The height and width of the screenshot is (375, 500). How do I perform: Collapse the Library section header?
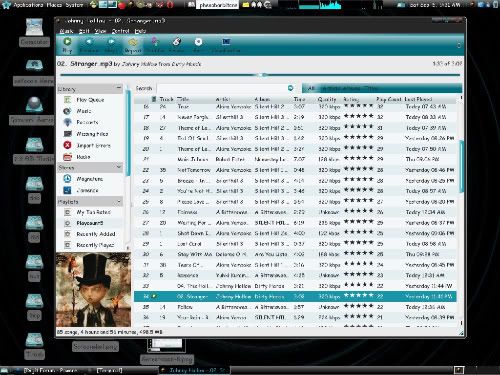click(x=119, y=88)
